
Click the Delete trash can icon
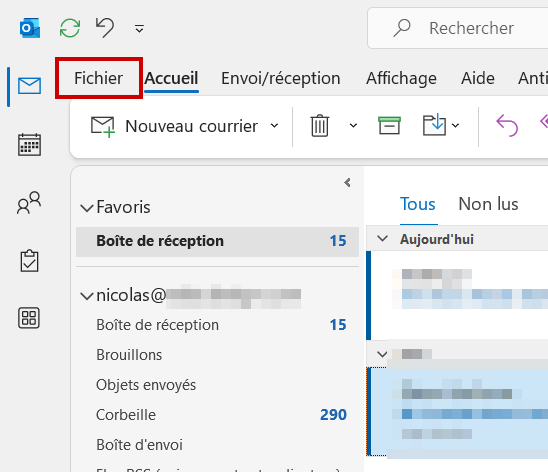point(319,125)
